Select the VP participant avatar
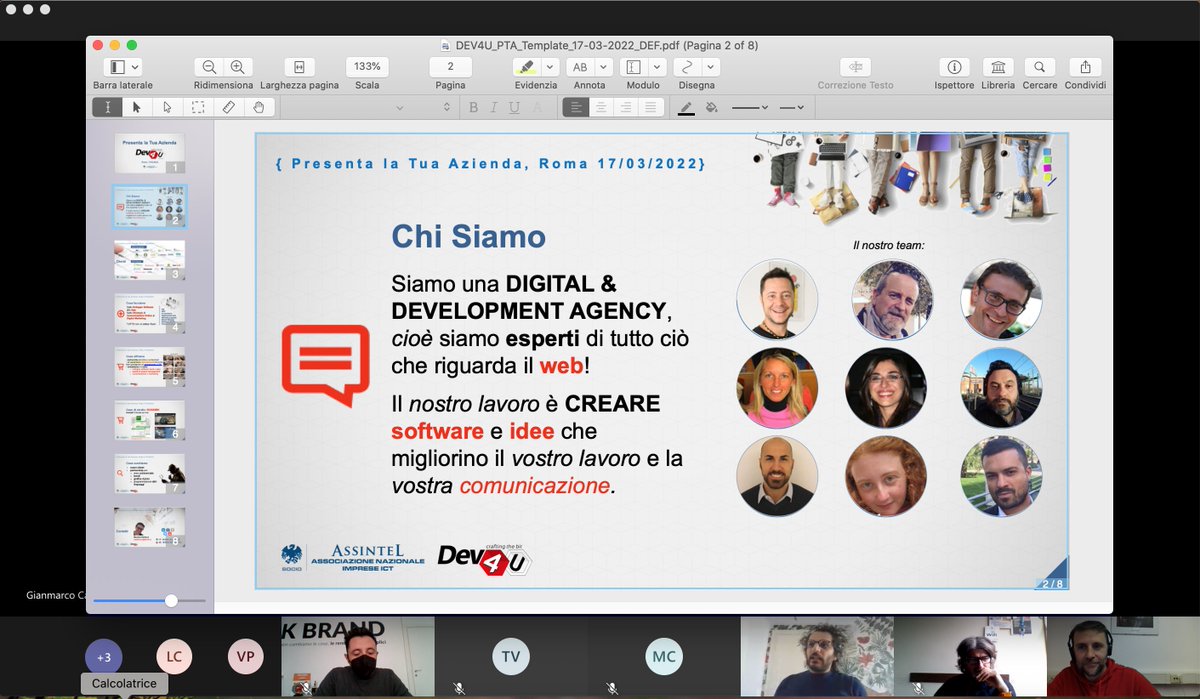Image resolution: width=1200 pixels, height=699 pixels. pos(245,657)
